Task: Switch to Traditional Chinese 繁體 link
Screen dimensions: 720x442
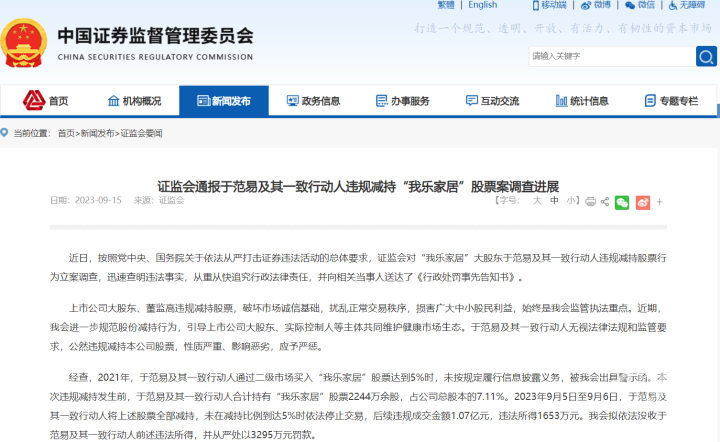Action: pyautogui.click(x=445, y=5)
